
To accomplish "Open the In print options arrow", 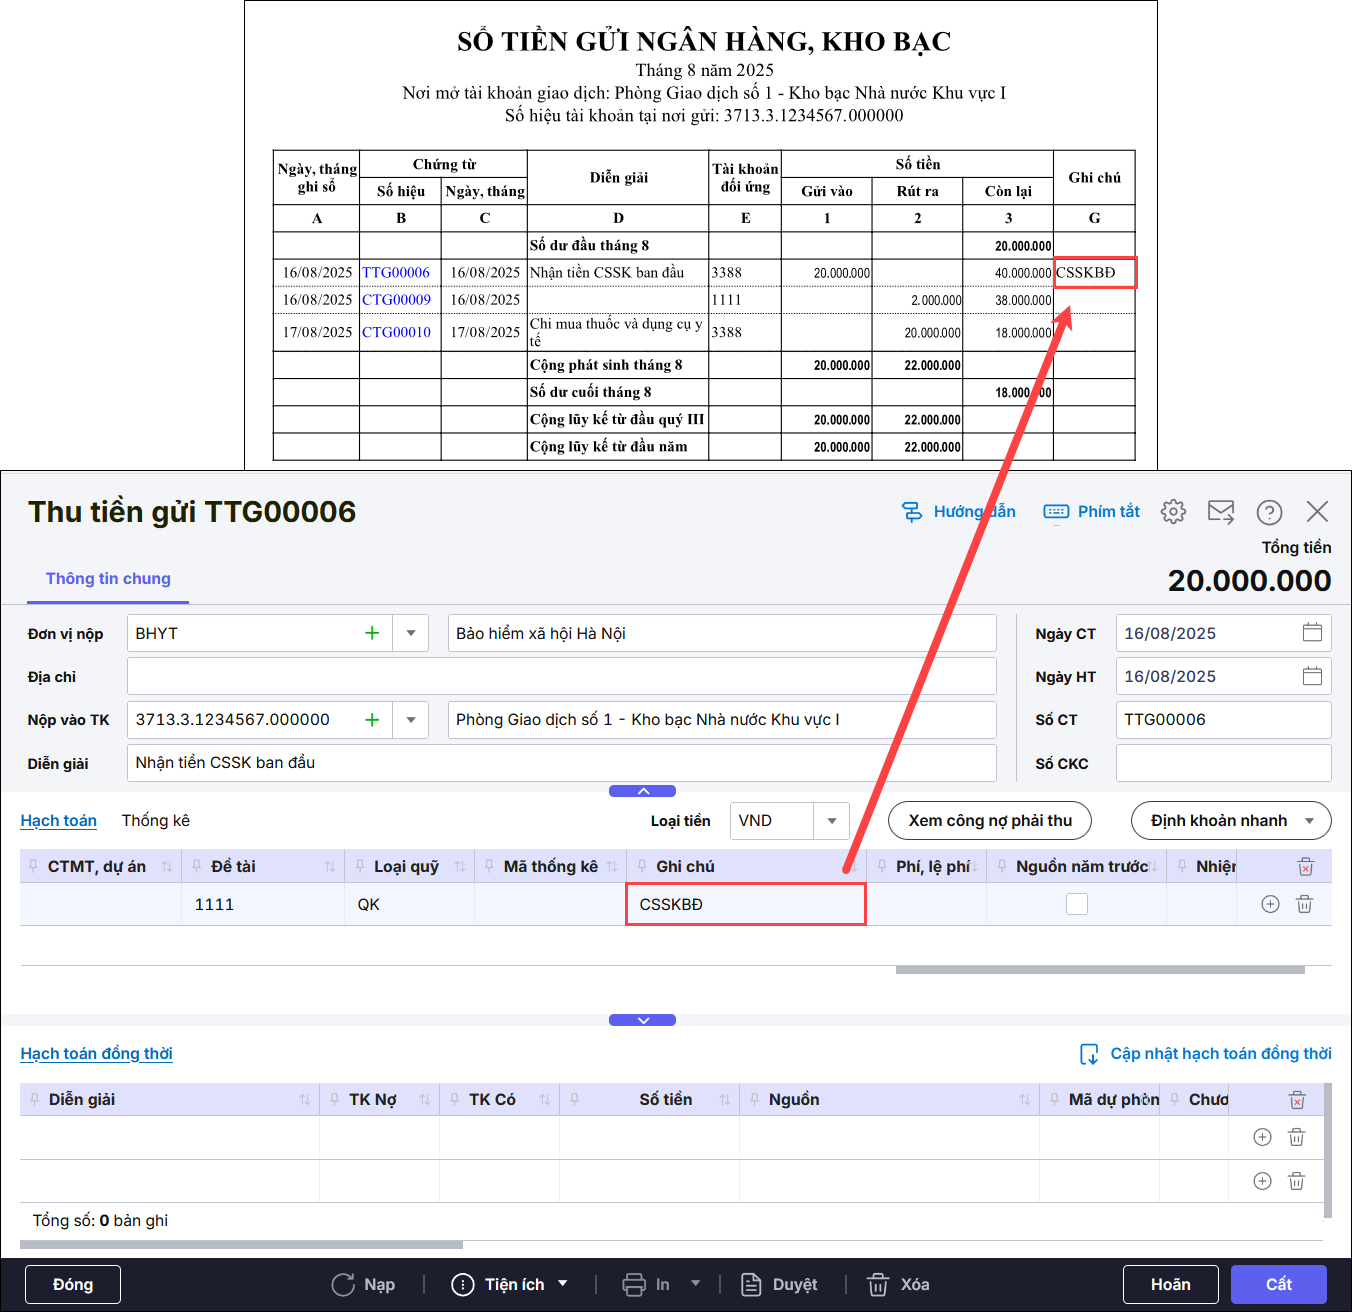I will [x=695, y=1284].
